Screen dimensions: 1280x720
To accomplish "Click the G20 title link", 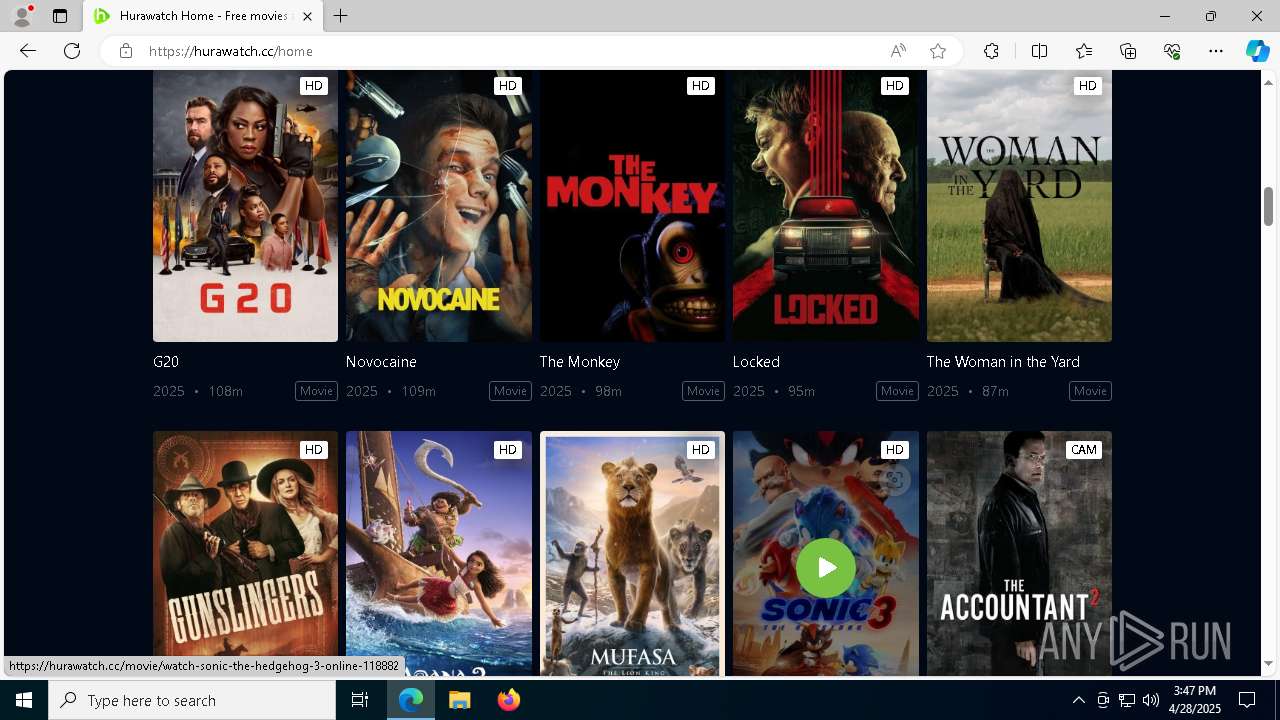I will [x=166, y=362].
